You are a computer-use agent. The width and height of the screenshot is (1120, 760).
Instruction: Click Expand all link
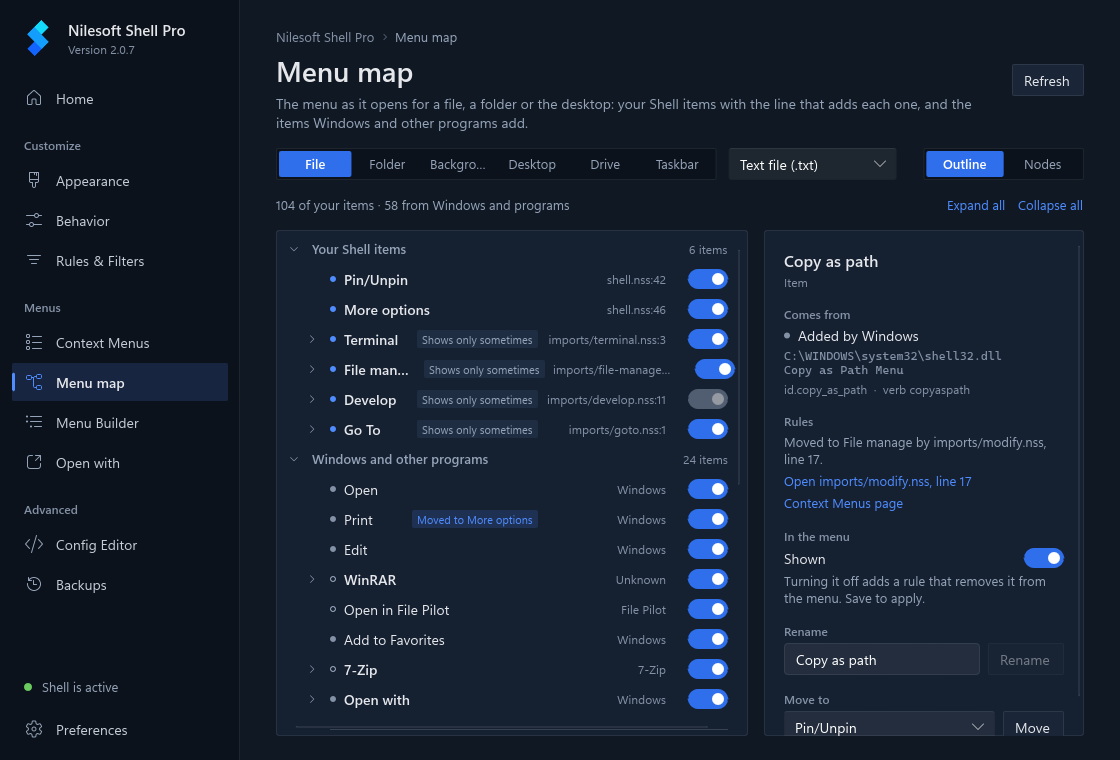click(x=976, y=206)
